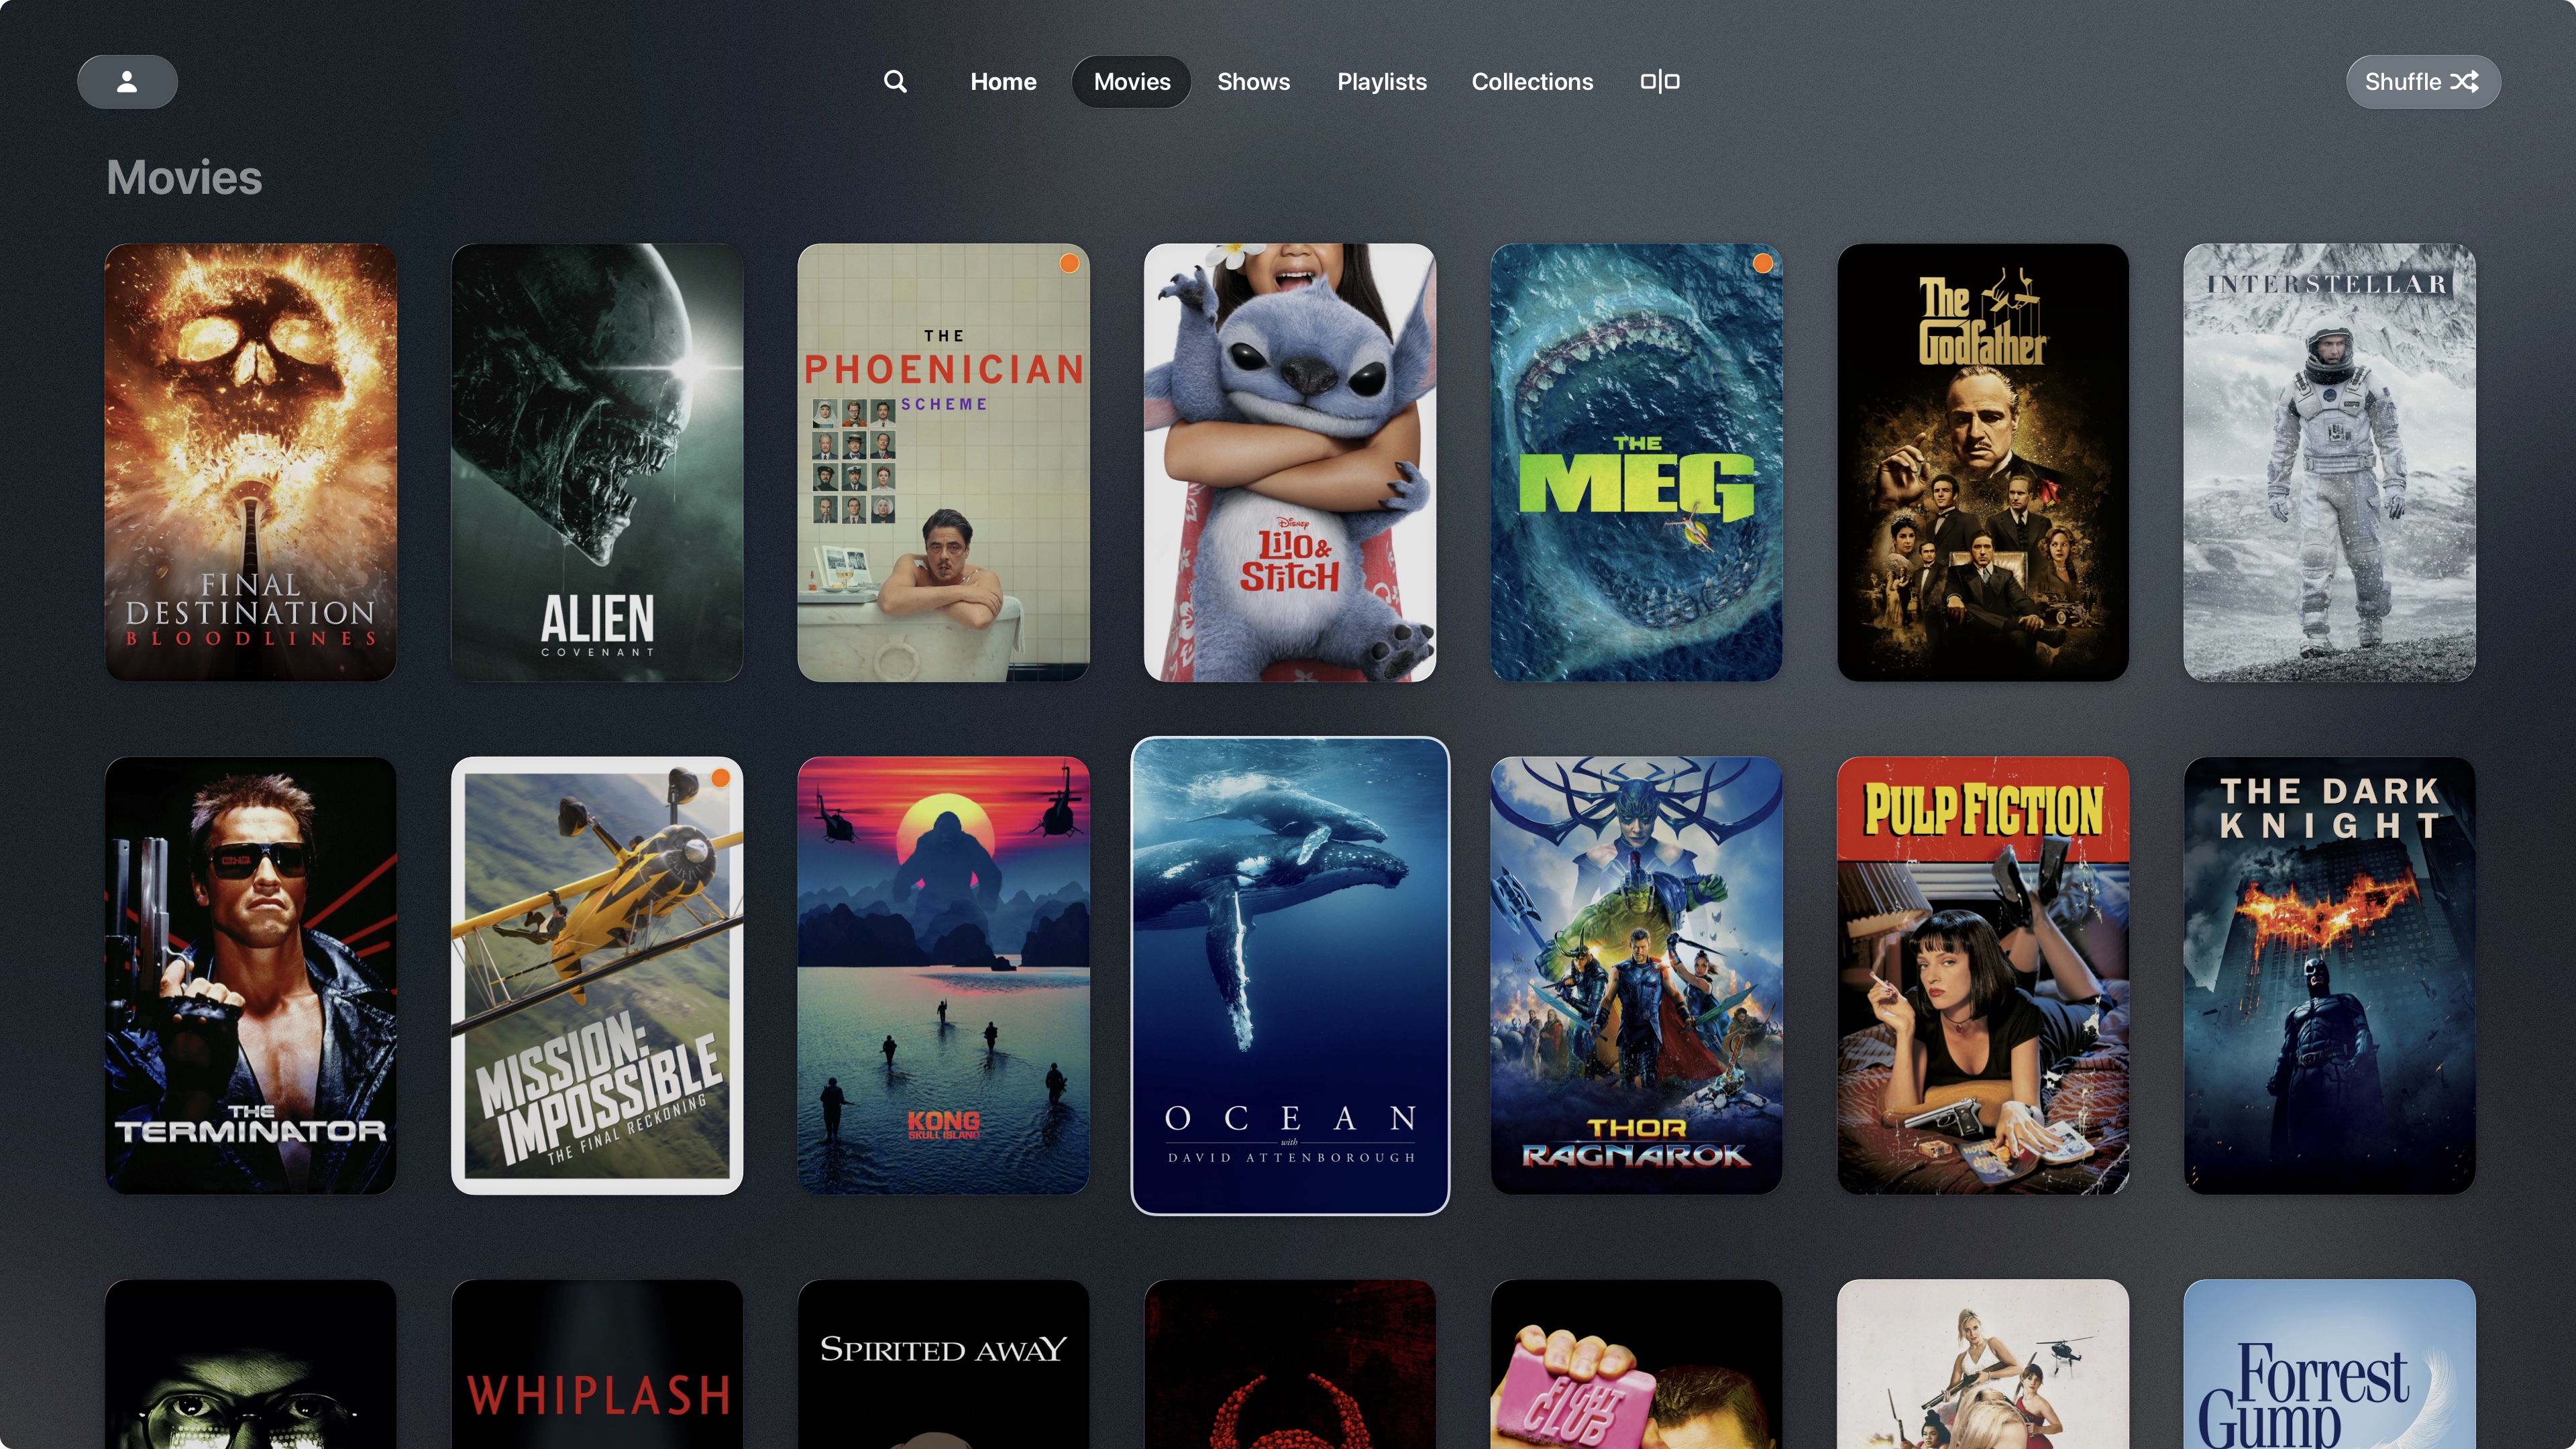Select the Lilo & Stitch poster
The height and width of the screenshot is (1449, 2576).
coord(1290,462)
